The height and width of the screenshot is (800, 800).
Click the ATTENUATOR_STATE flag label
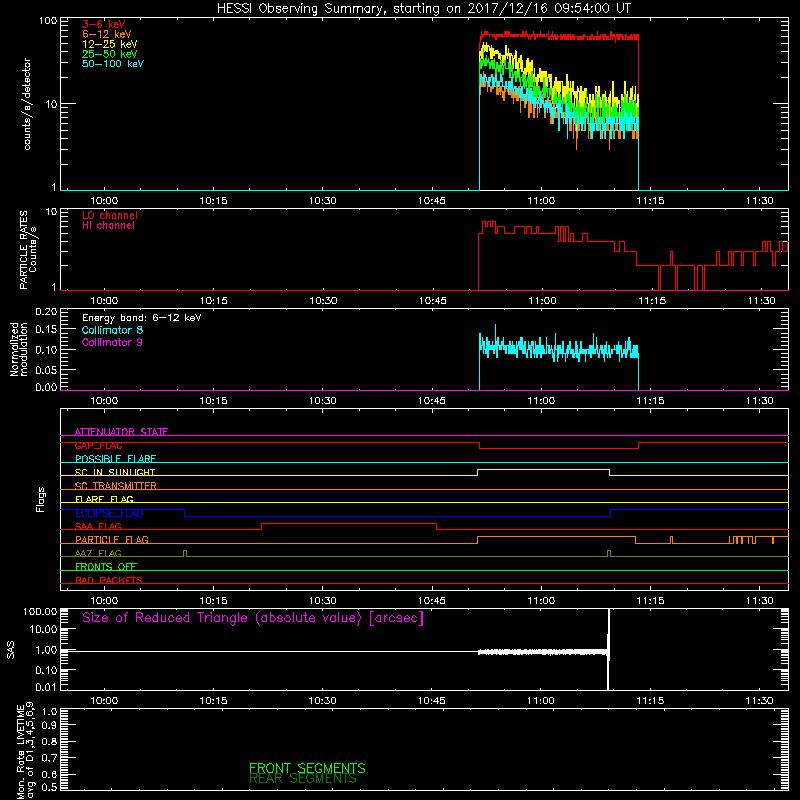coord(121,432)
